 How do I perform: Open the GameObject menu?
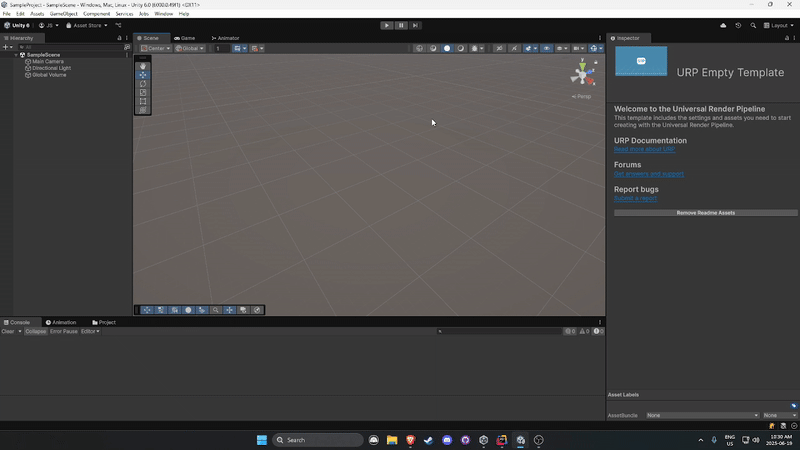click(63, 14)
